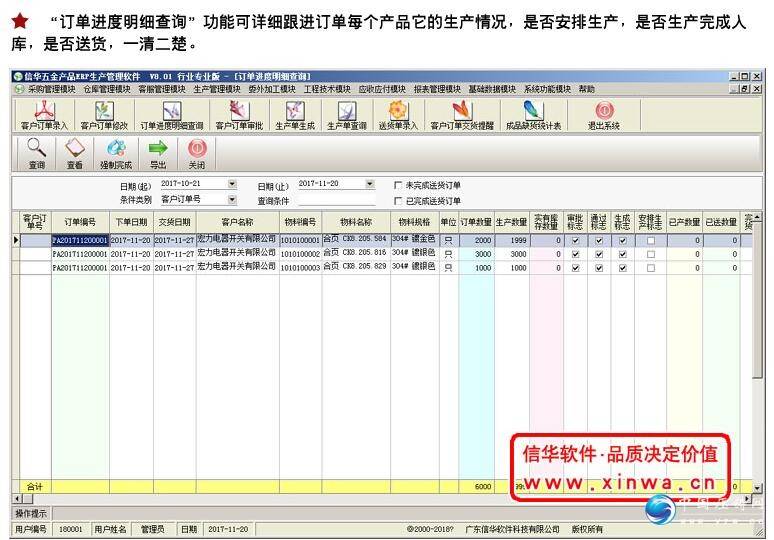The height and width of the screenshot is (540, 774).
Task: Open the 日期(起) start date dropdown
Action: pyautogui.click(x=232, y=184)
